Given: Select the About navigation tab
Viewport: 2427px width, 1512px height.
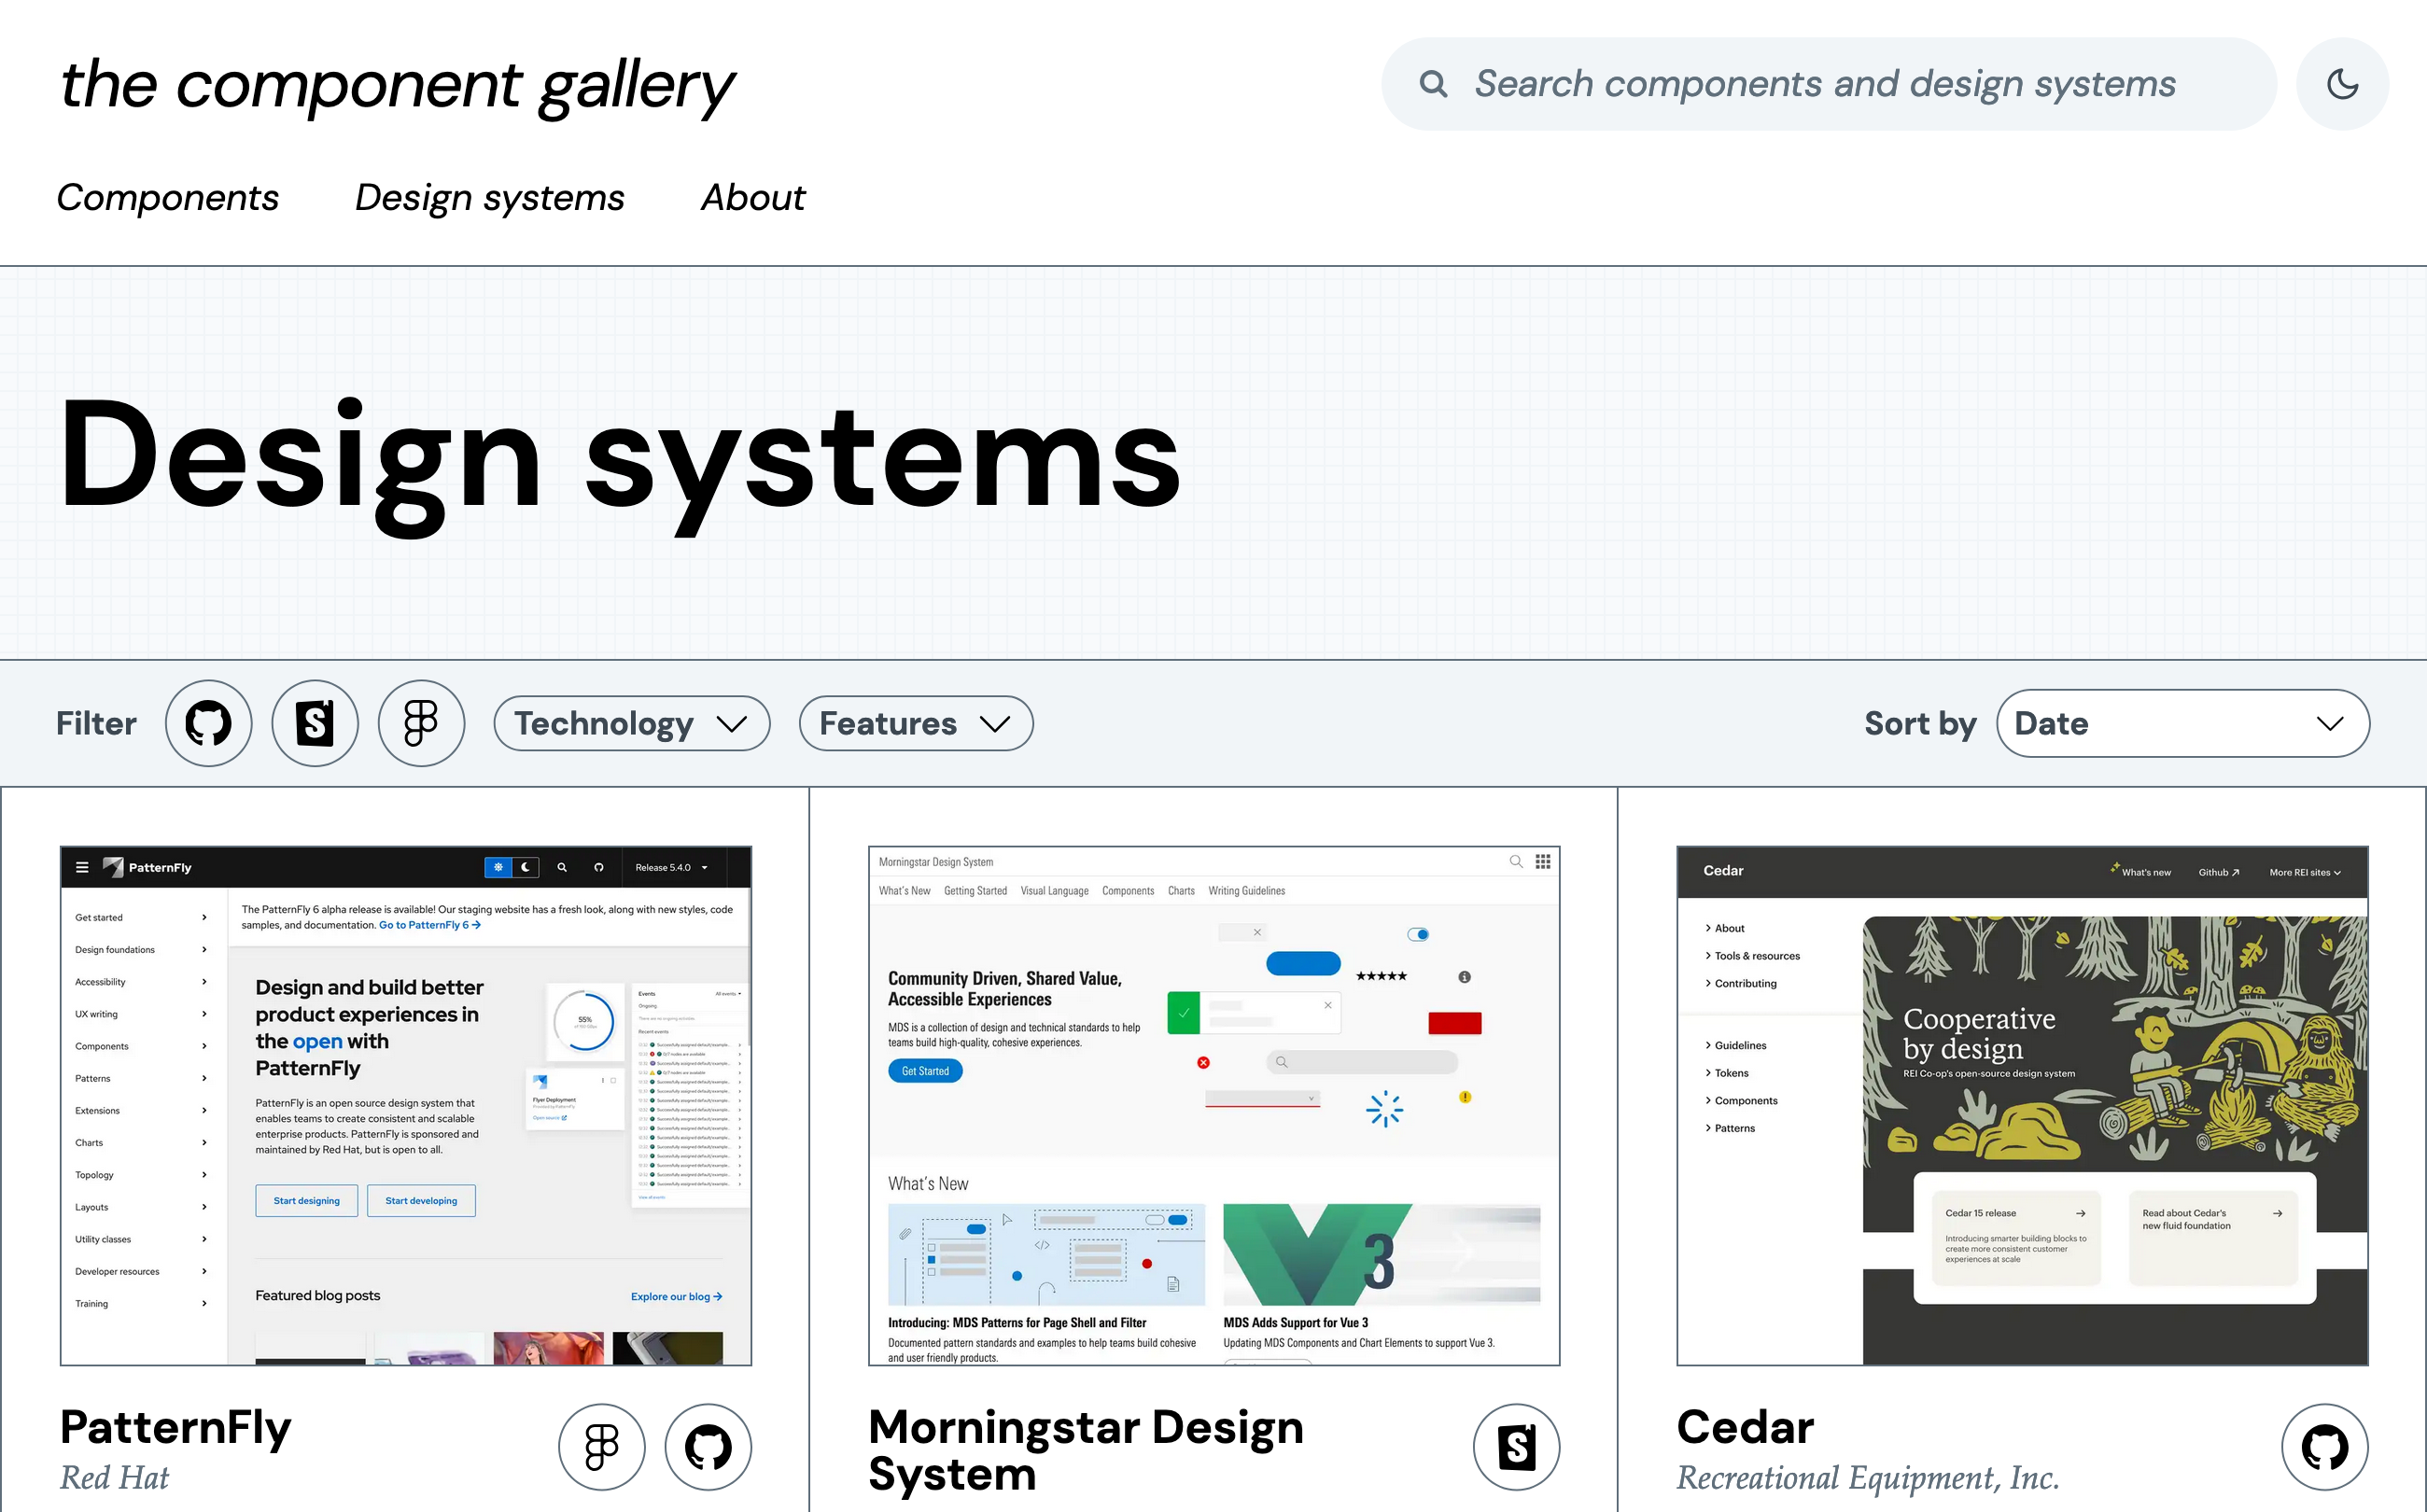Looking at the screenshot, I should click(x=754, y=197).
